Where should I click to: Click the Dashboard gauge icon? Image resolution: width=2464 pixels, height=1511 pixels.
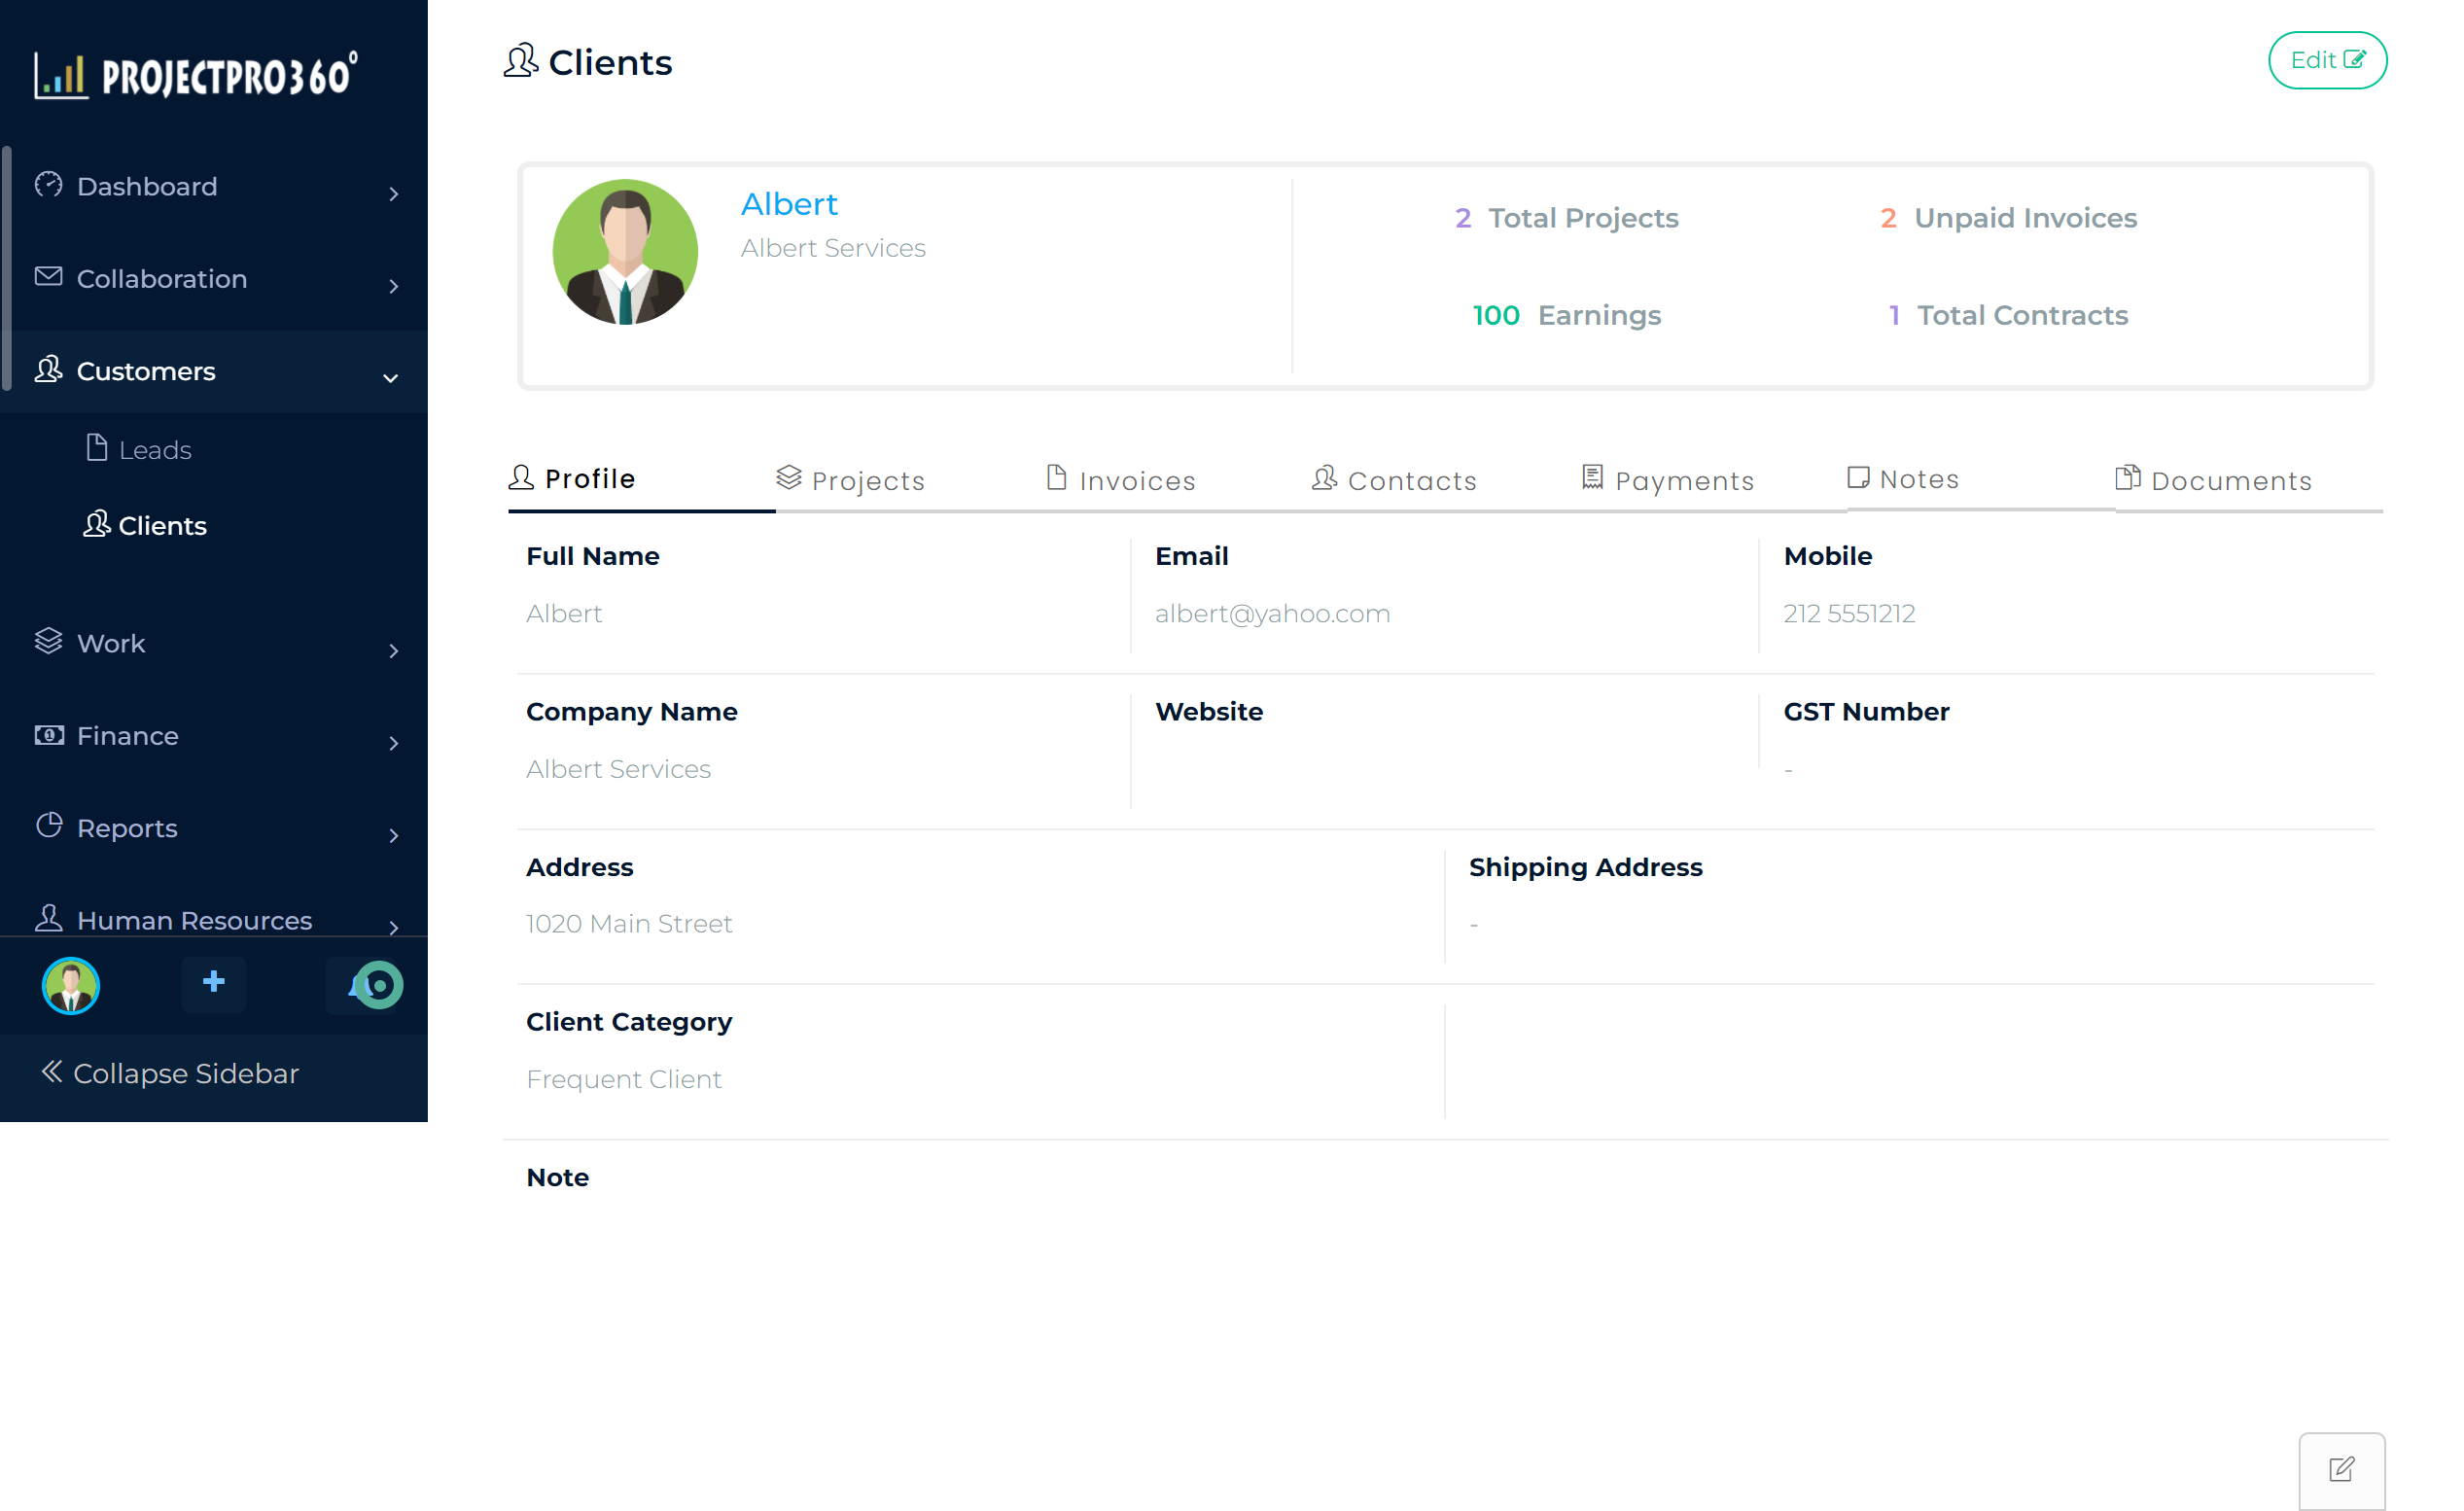click(48, 185)
